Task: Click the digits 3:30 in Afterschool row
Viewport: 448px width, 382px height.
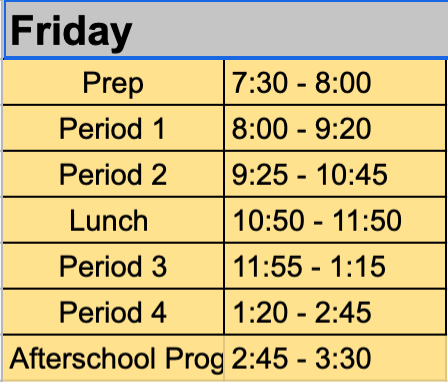Action: (343, 359)
